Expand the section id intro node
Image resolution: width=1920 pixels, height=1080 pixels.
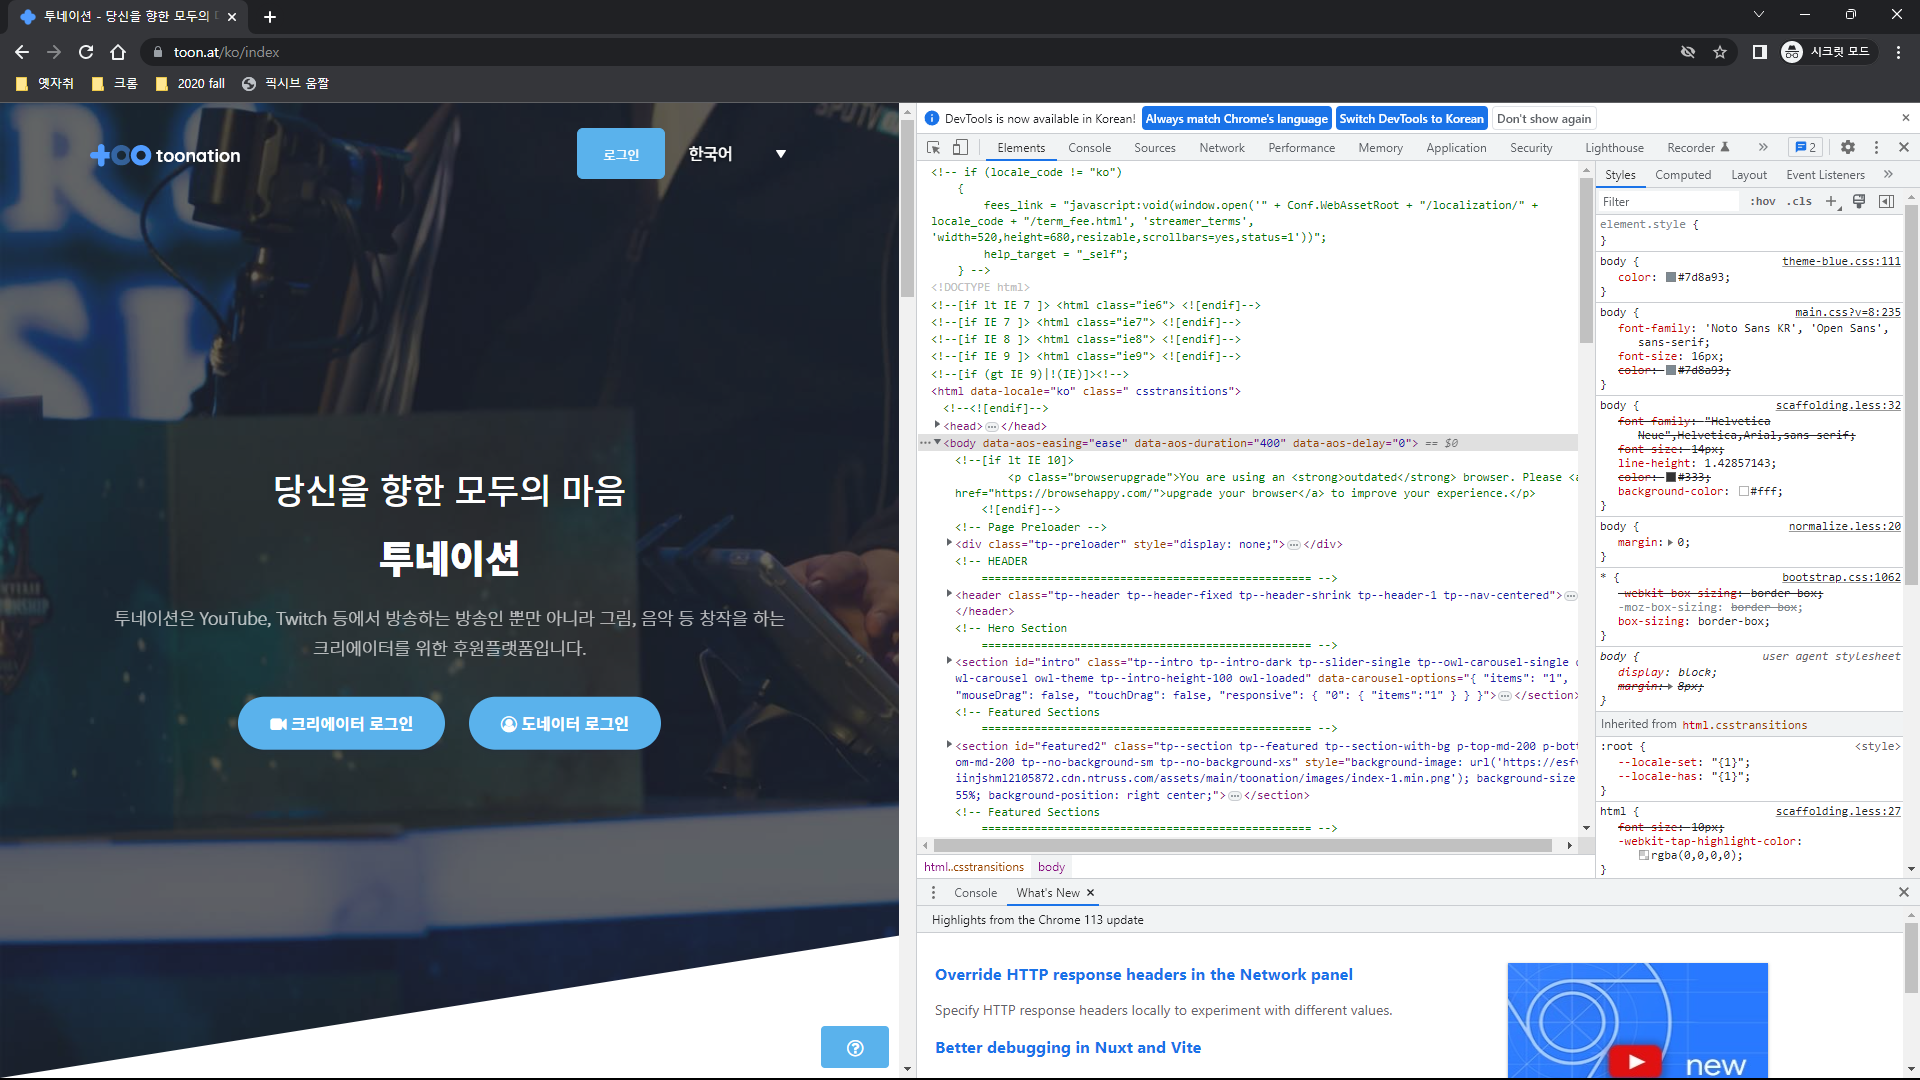pyautogui.click(x=949, y=661)
